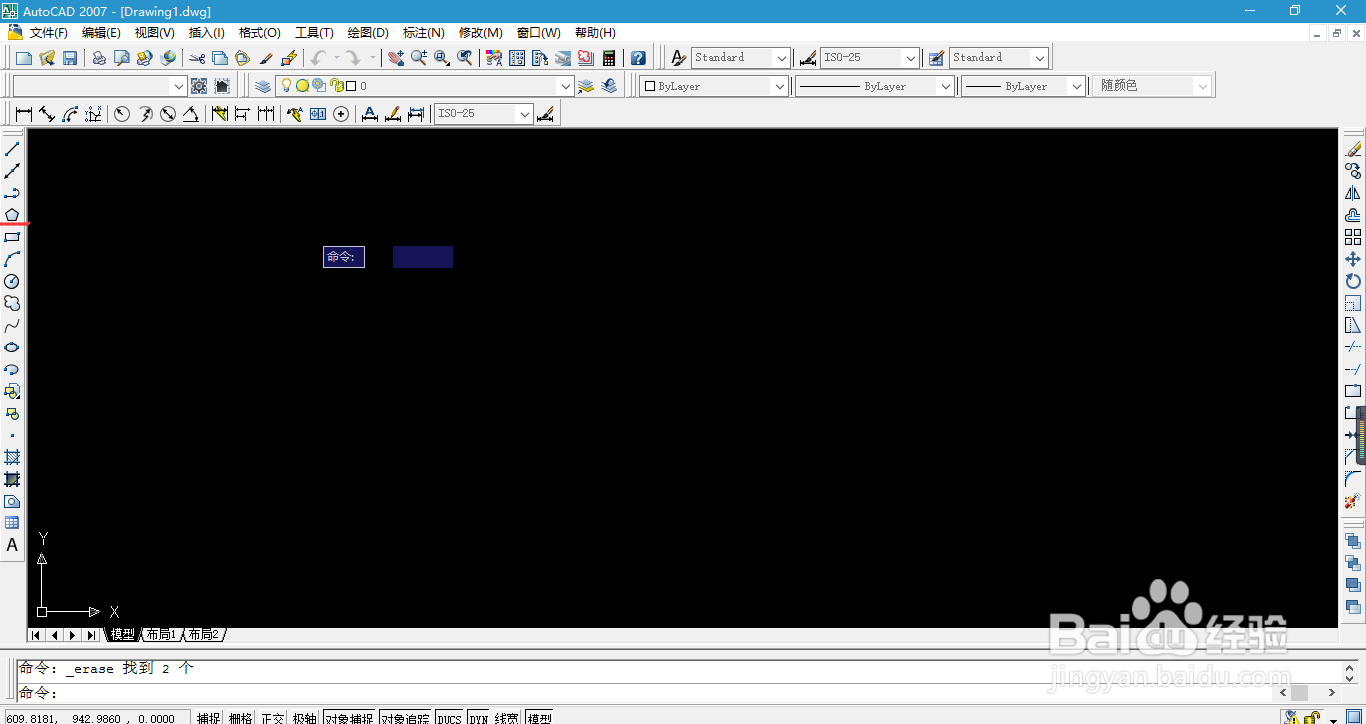The image size is (1366, 724).
Task: Open the 编辑(E) menu
Action: point(101,33)
